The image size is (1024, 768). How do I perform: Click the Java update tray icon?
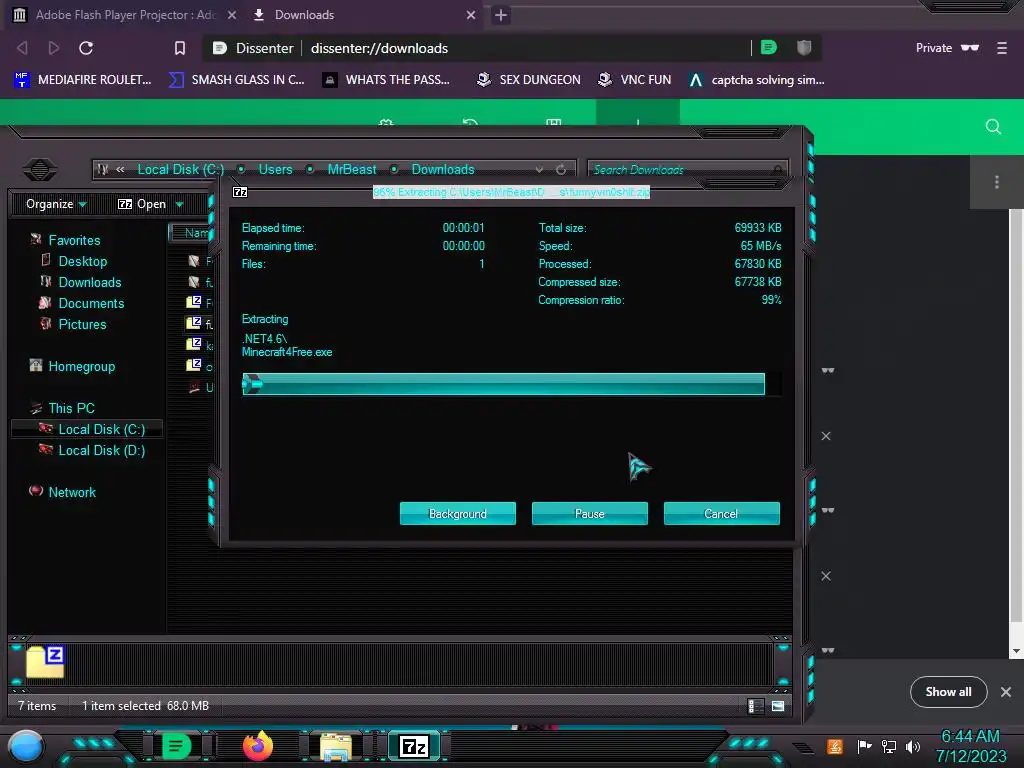click(835, 746)
